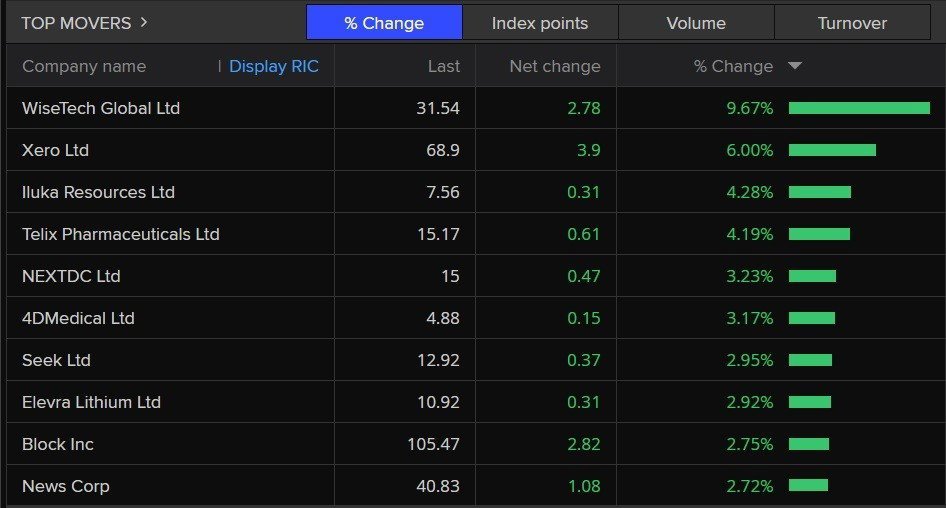Sort by Last column header
Viewport: 946px width, 508px height.
point(443,66)
